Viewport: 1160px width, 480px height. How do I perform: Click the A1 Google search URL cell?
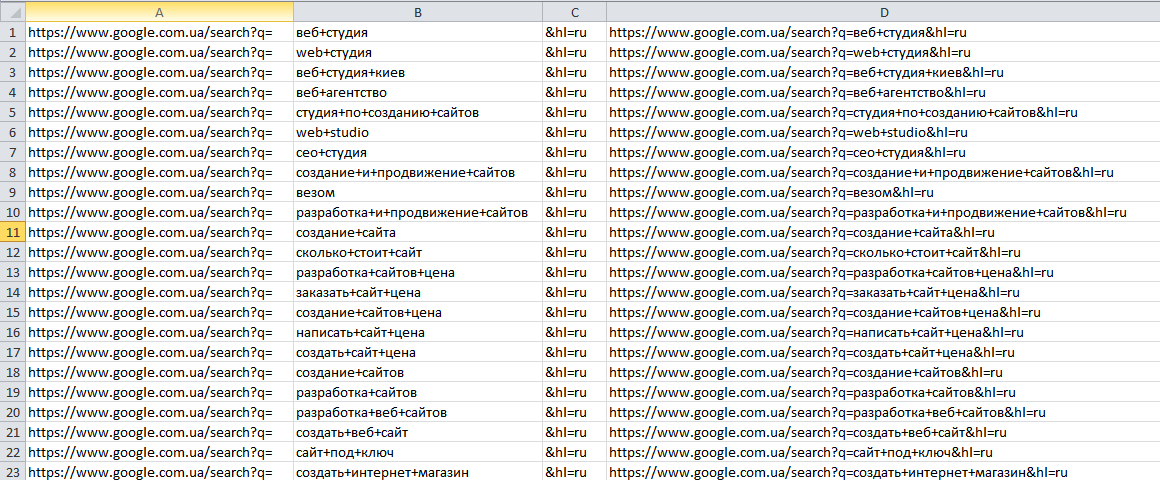[x=159, y=33]
